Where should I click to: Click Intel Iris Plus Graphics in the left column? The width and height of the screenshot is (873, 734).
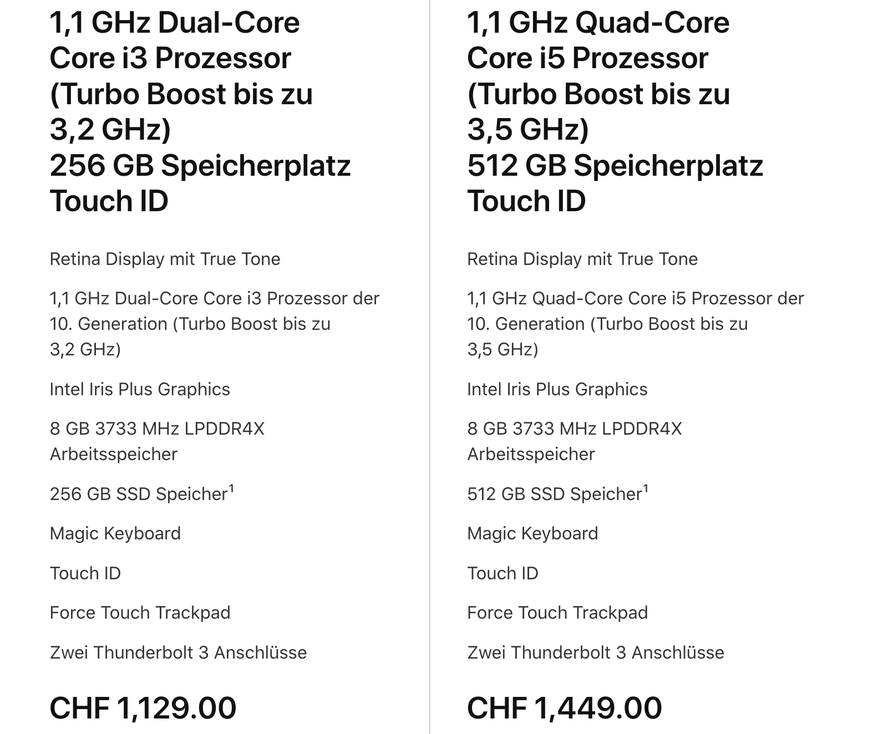click(140, 389)
